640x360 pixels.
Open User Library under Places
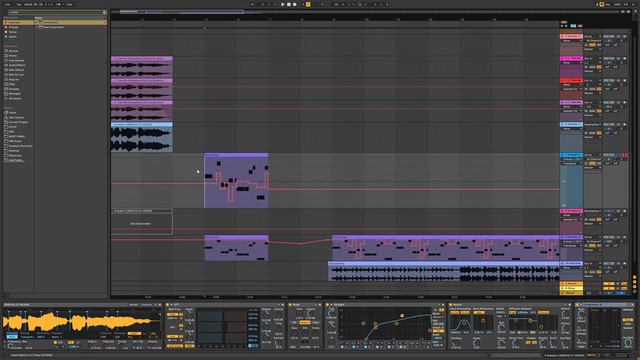tap(16, 118)
